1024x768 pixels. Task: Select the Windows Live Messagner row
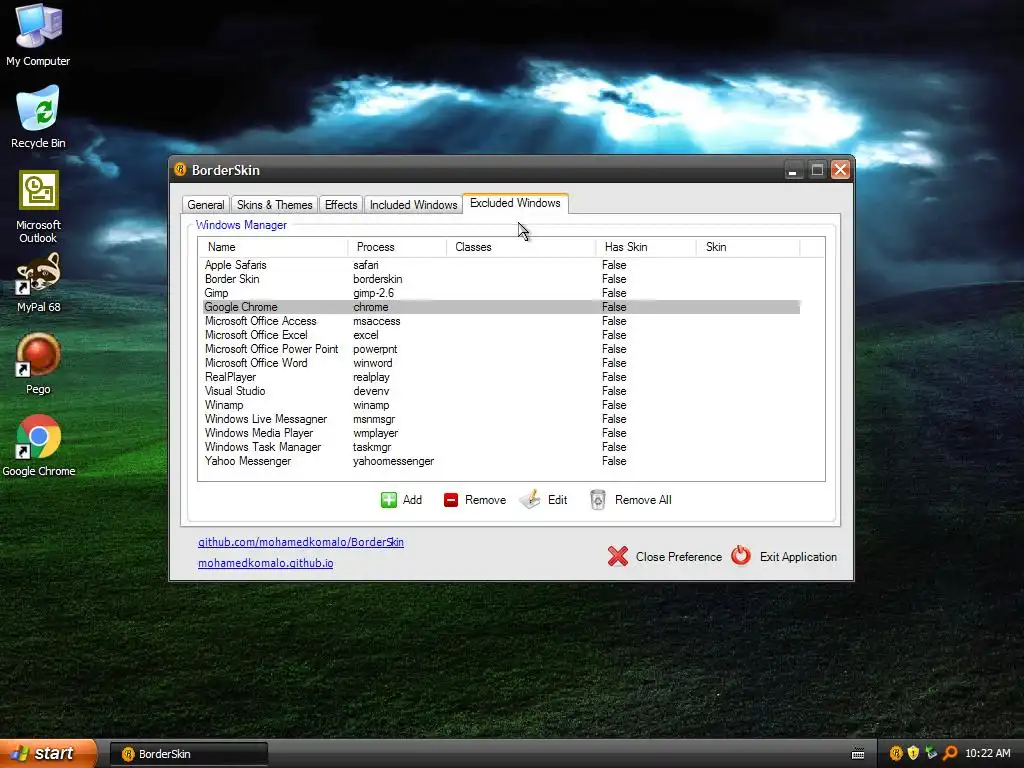point(502,419)
